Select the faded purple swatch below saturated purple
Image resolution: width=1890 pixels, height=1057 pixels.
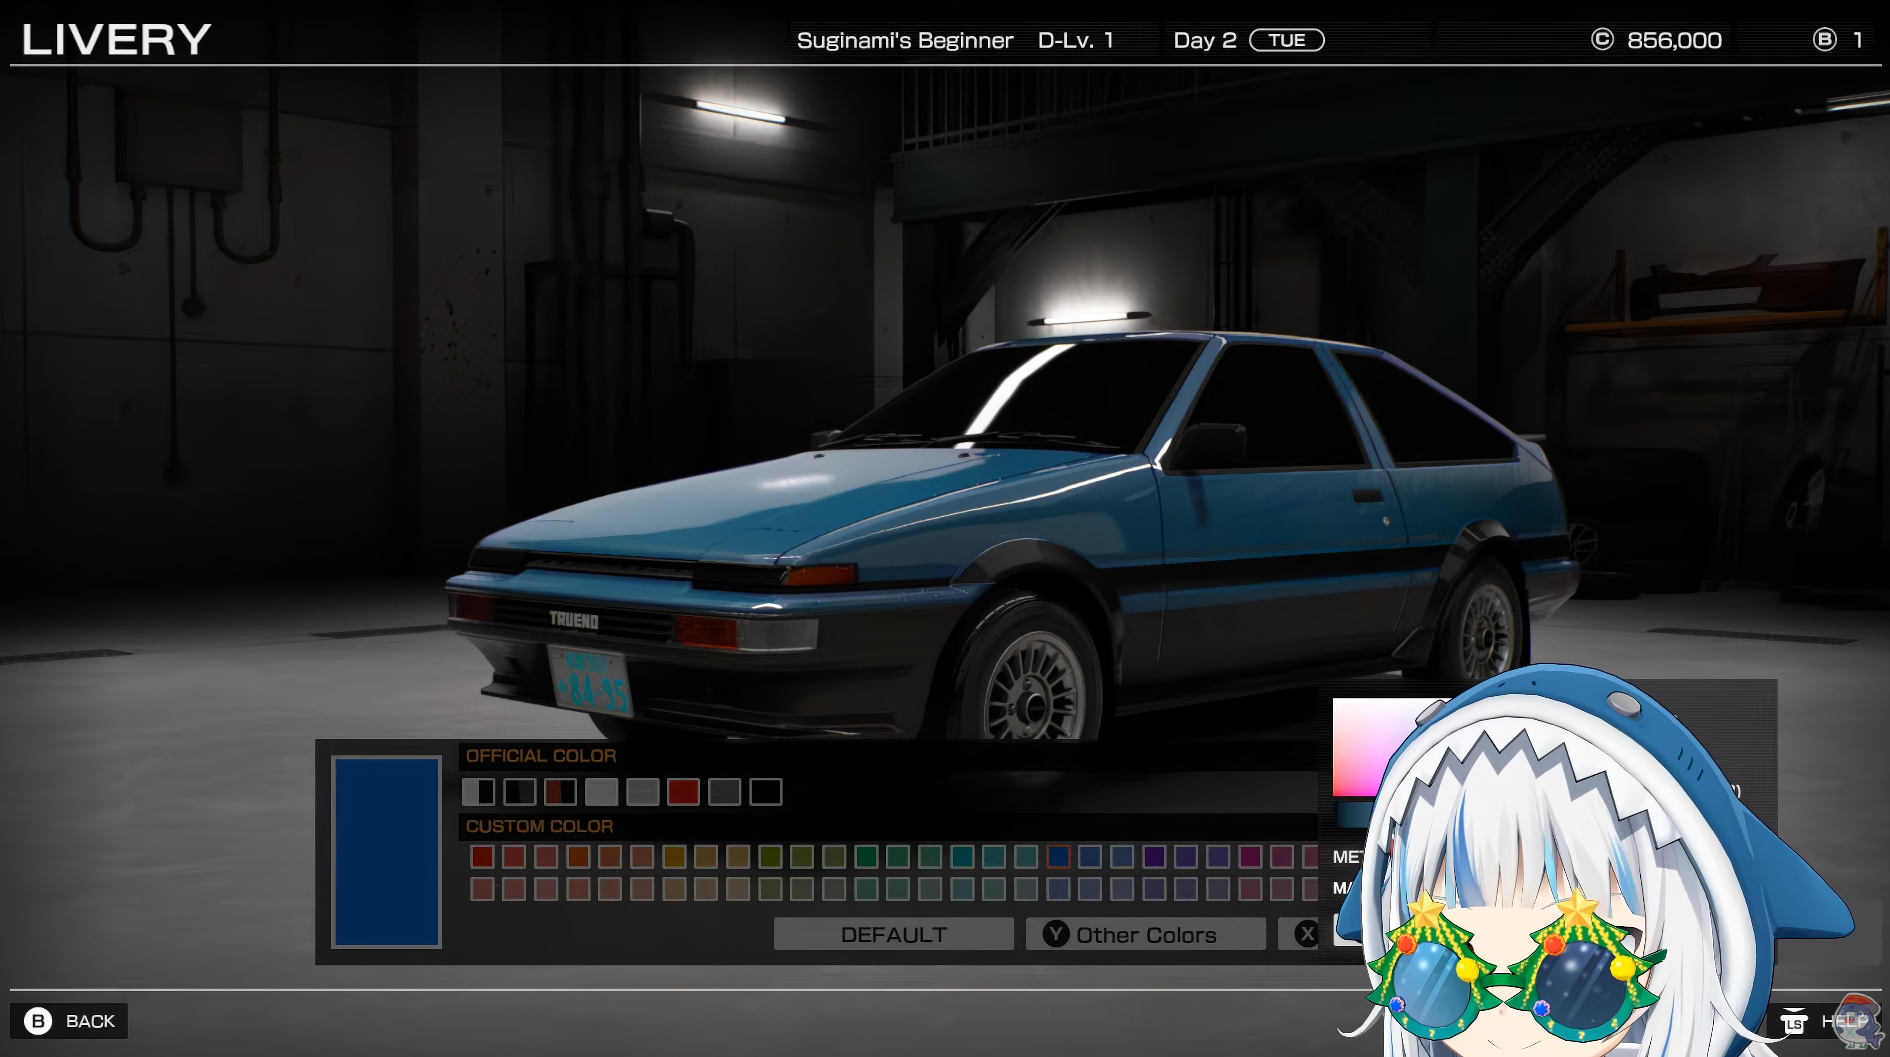tap(1154, 888)
